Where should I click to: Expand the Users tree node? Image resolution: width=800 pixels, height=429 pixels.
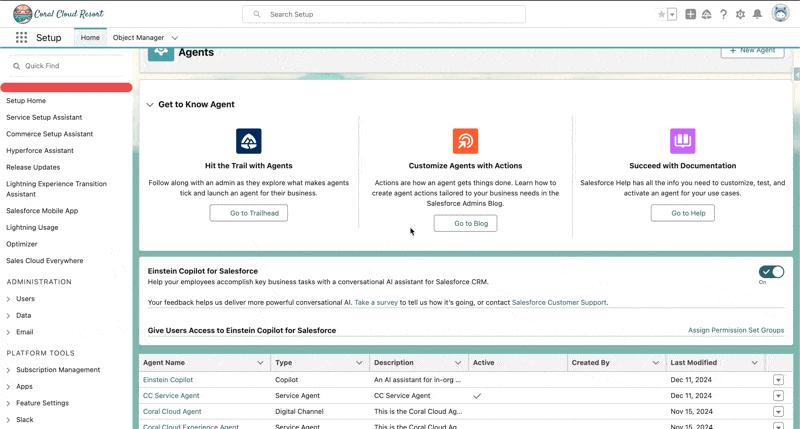tap(8, 299)
